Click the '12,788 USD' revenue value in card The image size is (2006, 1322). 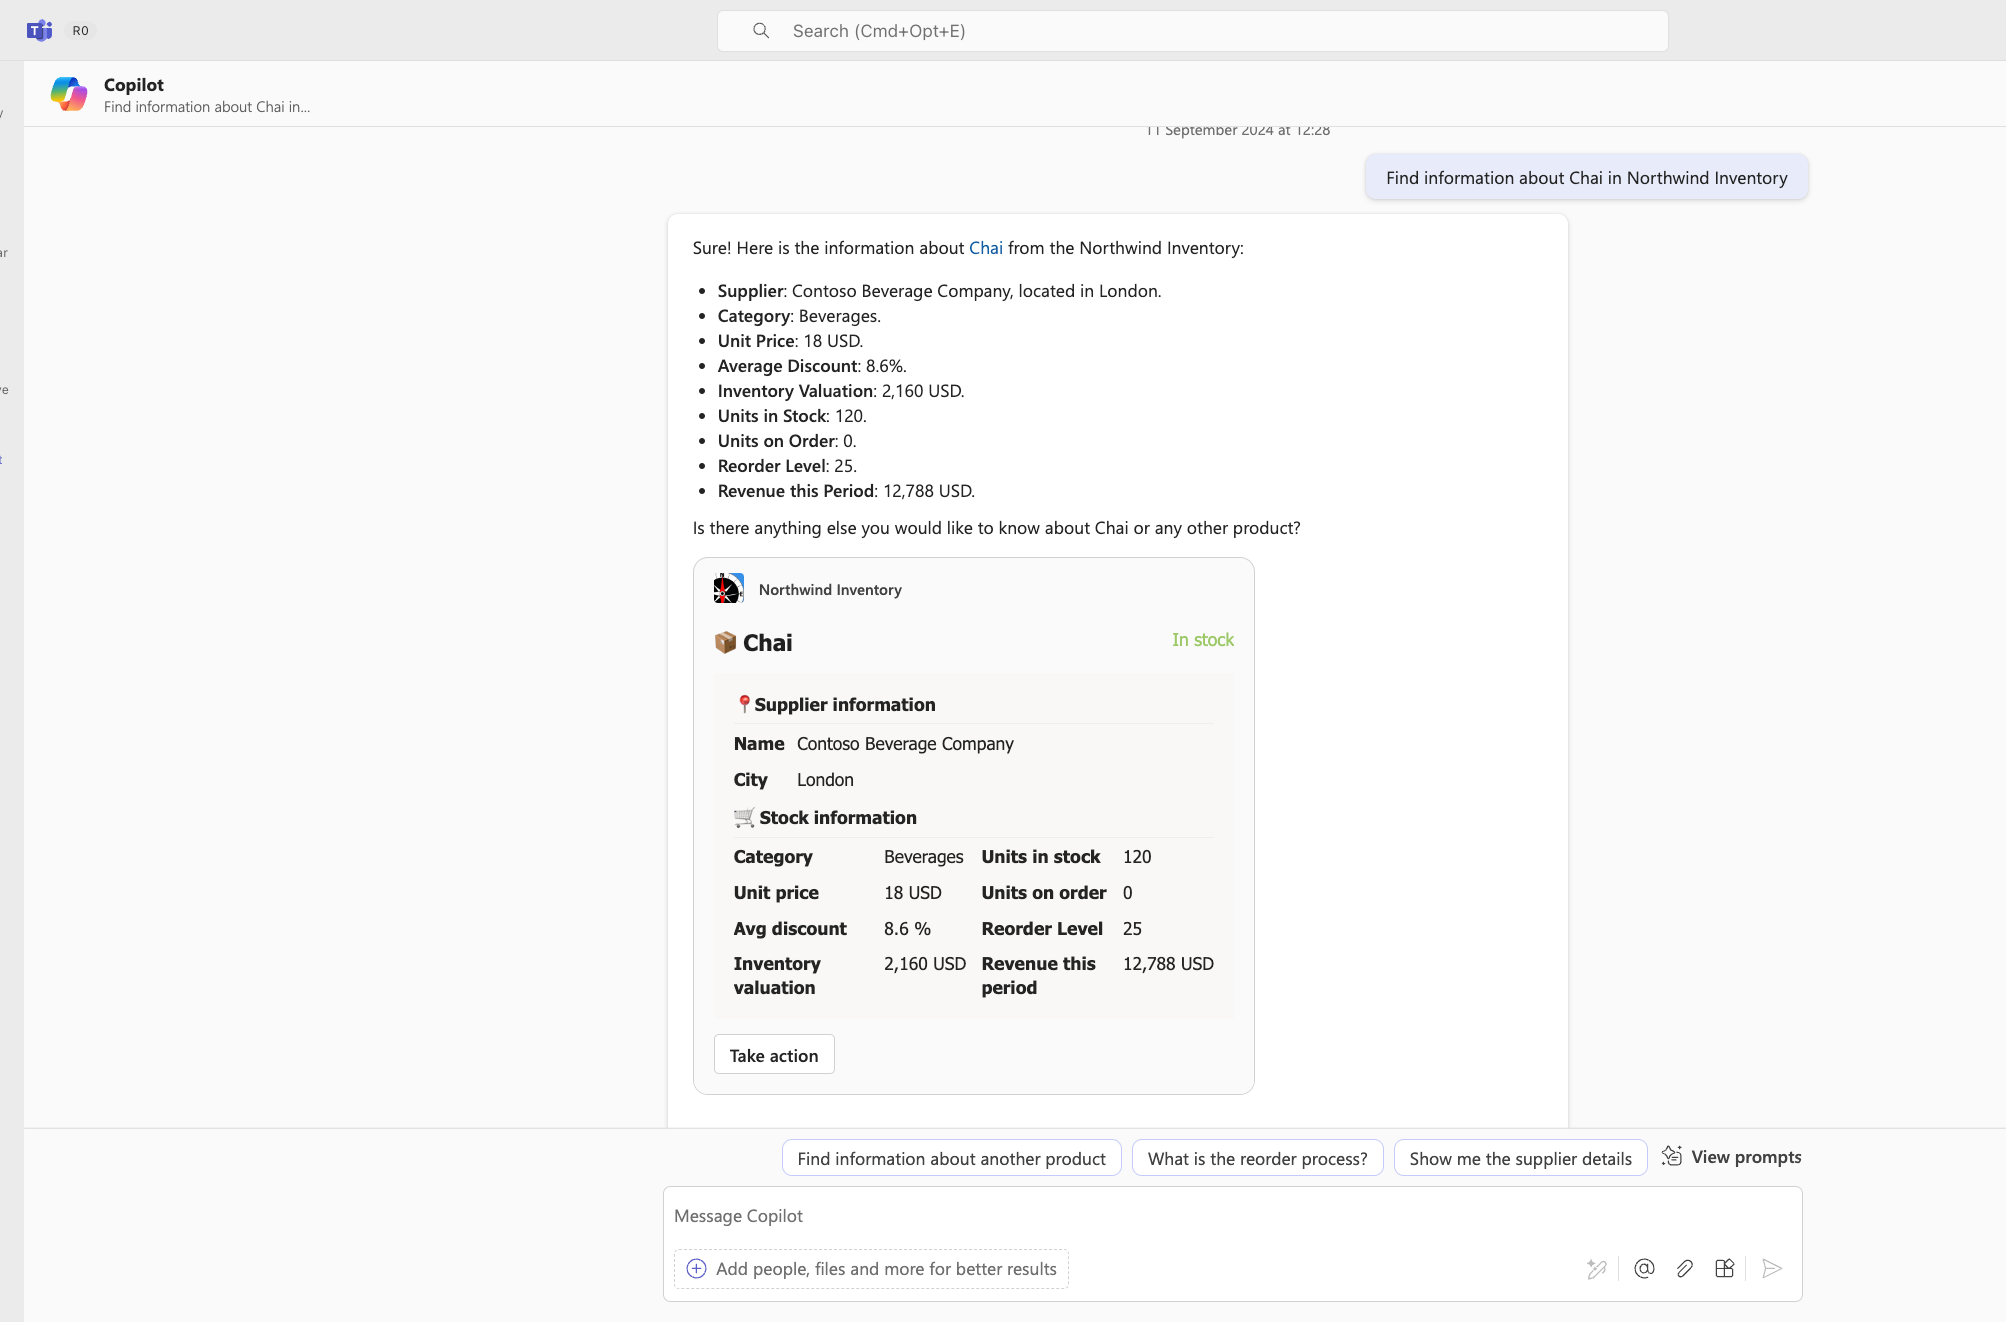1168,964
